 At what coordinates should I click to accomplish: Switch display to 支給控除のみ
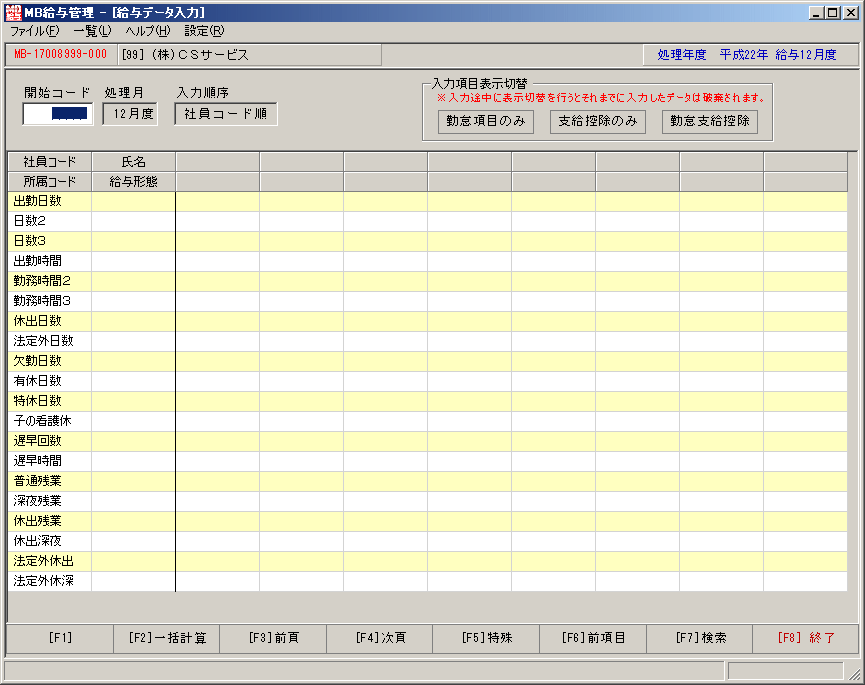[x=597, y=121]
